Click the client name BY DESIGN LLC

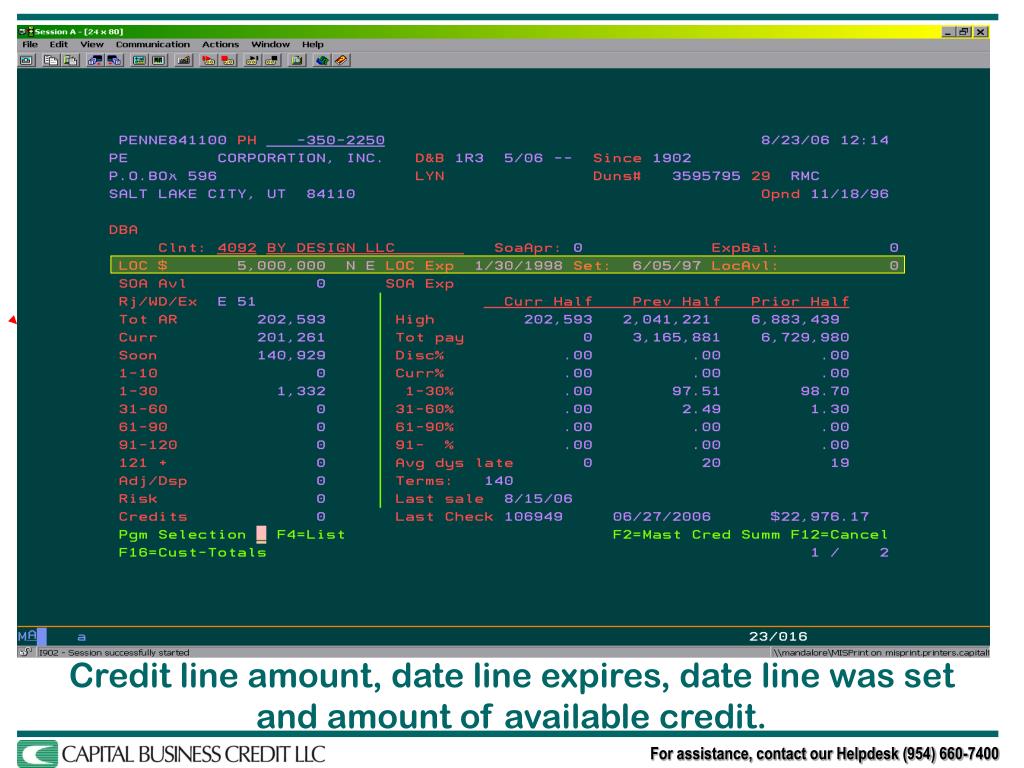tap(330, 248)
